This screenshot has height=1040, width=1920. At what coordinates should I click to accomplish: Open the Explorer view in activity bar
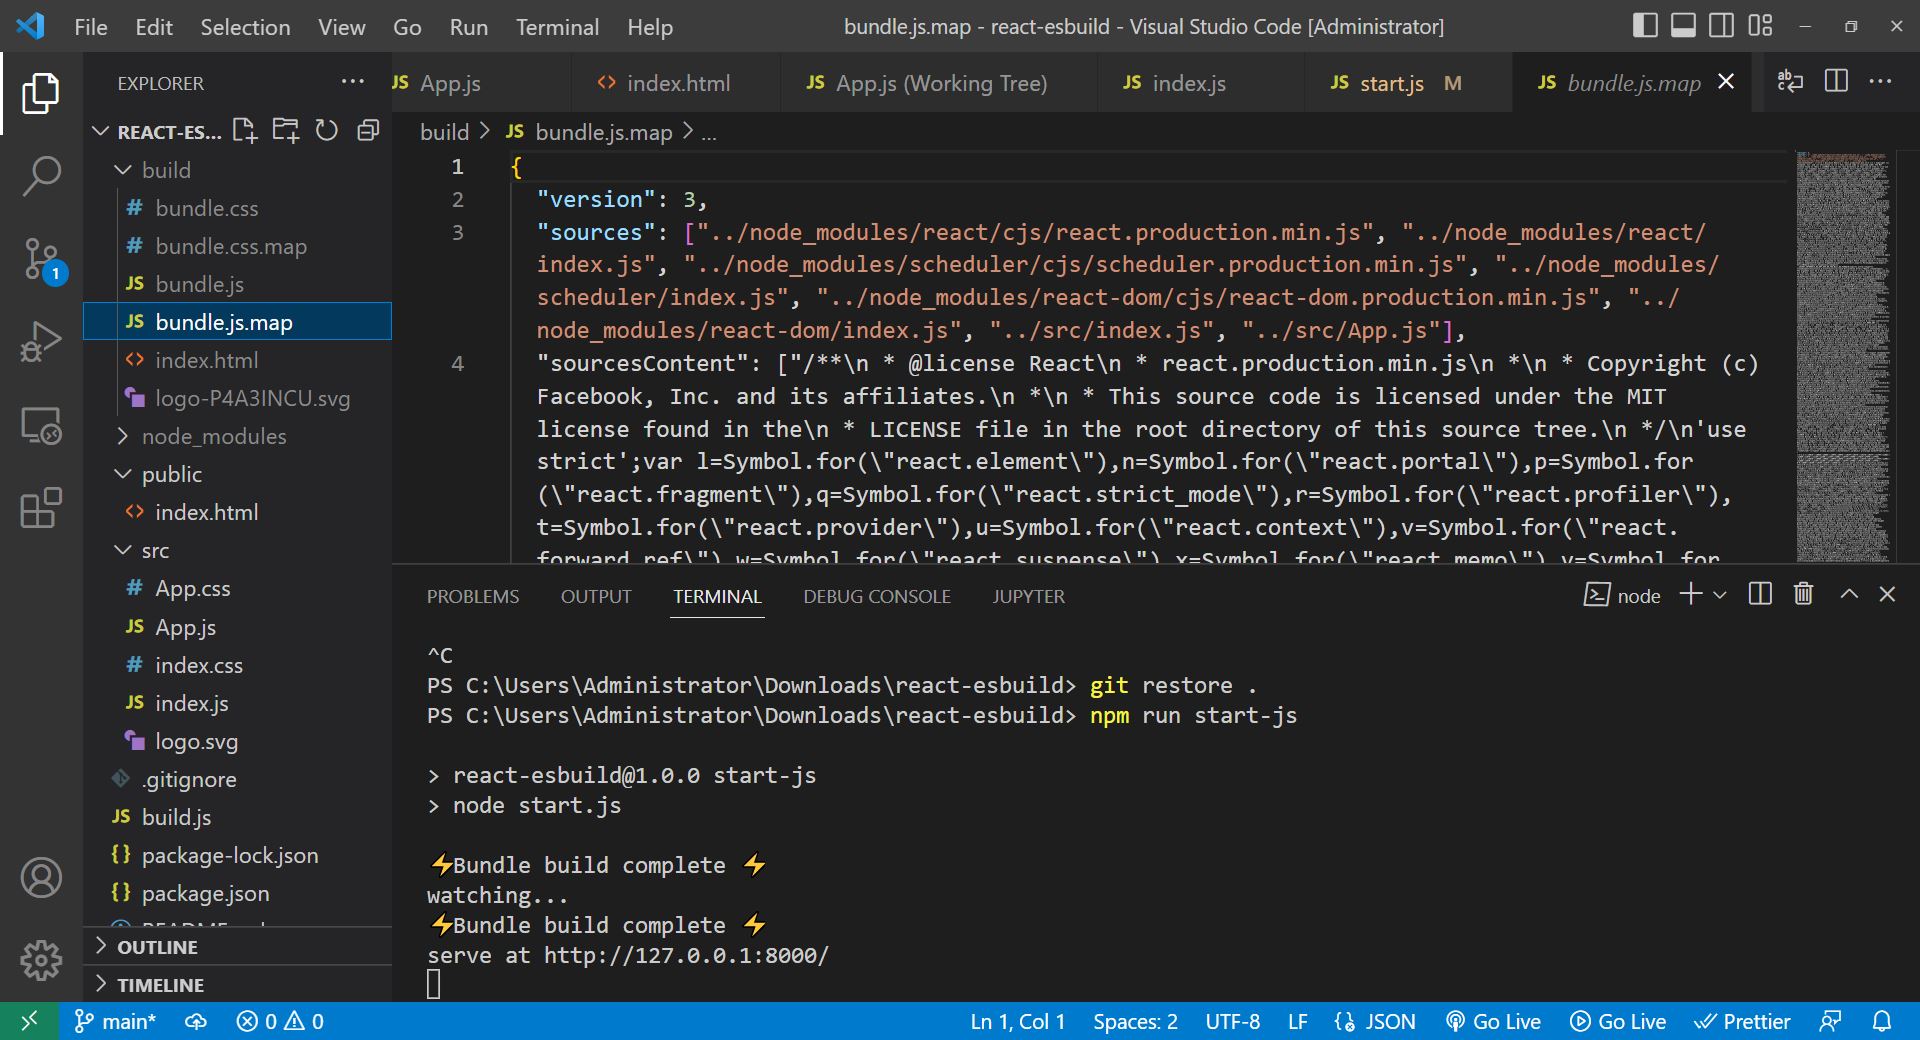41,93
